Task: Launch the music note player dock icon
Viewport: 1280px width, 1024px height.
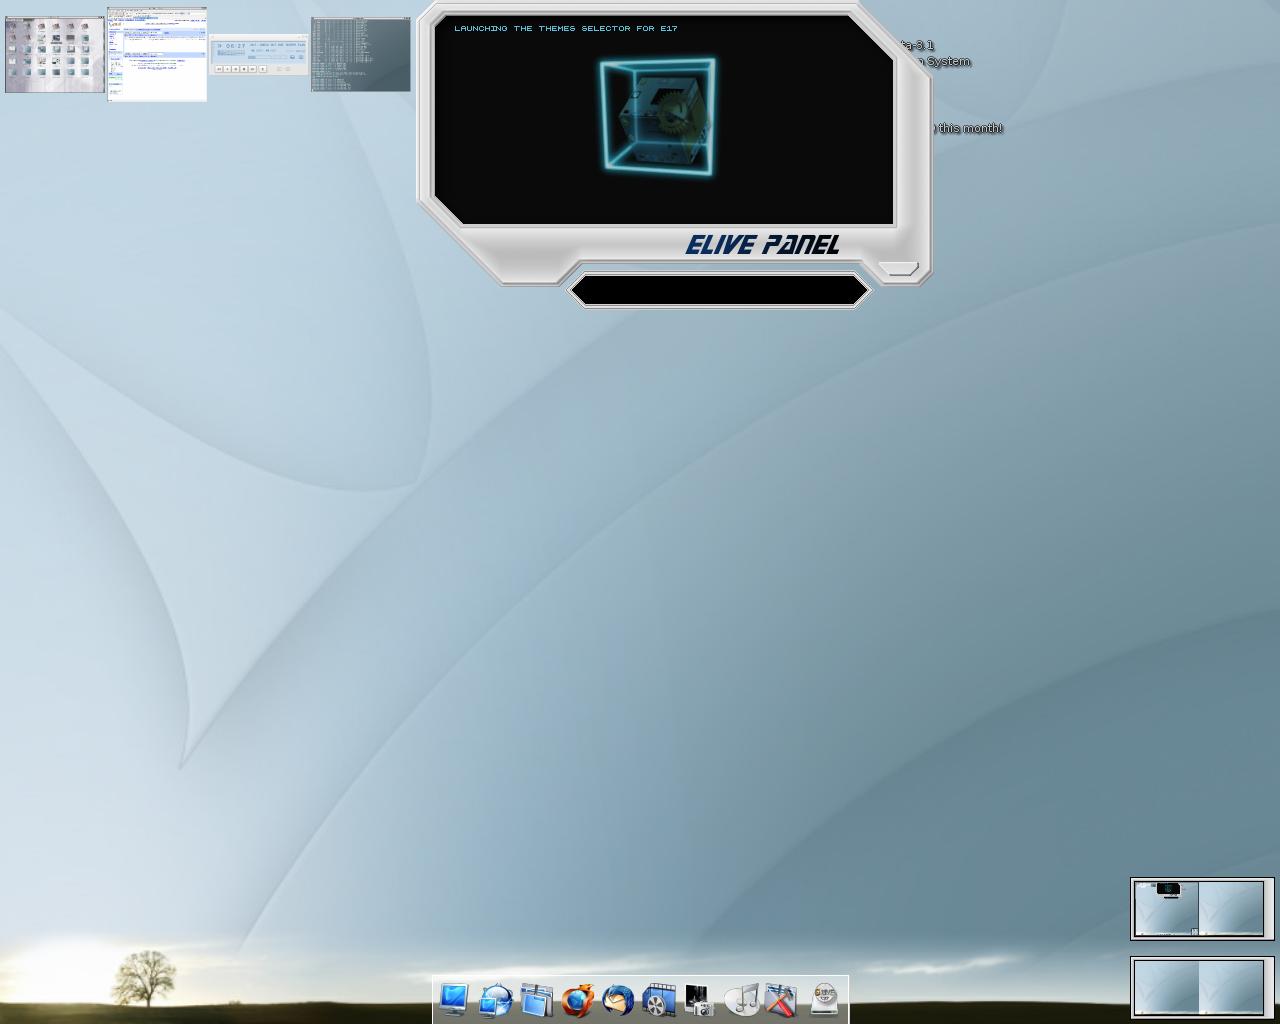Action: tap(741, 999)
